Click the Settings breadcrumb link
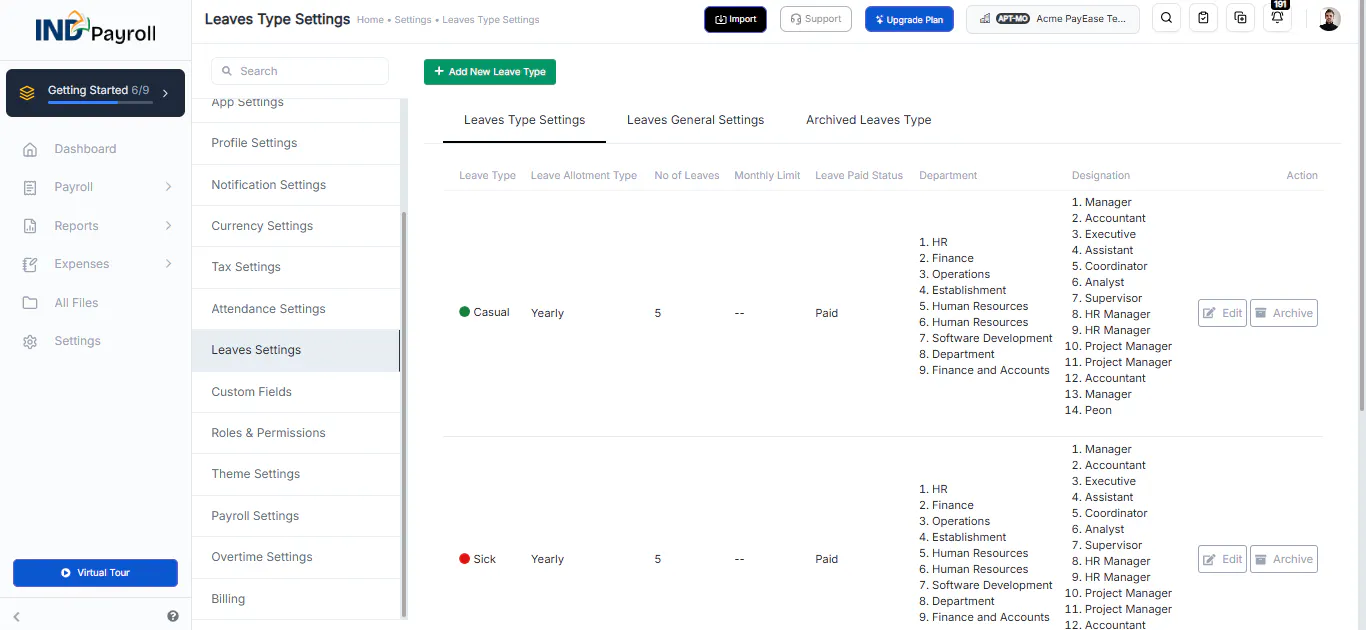Viewport: 1366px width, 630px height. point(413,20)
